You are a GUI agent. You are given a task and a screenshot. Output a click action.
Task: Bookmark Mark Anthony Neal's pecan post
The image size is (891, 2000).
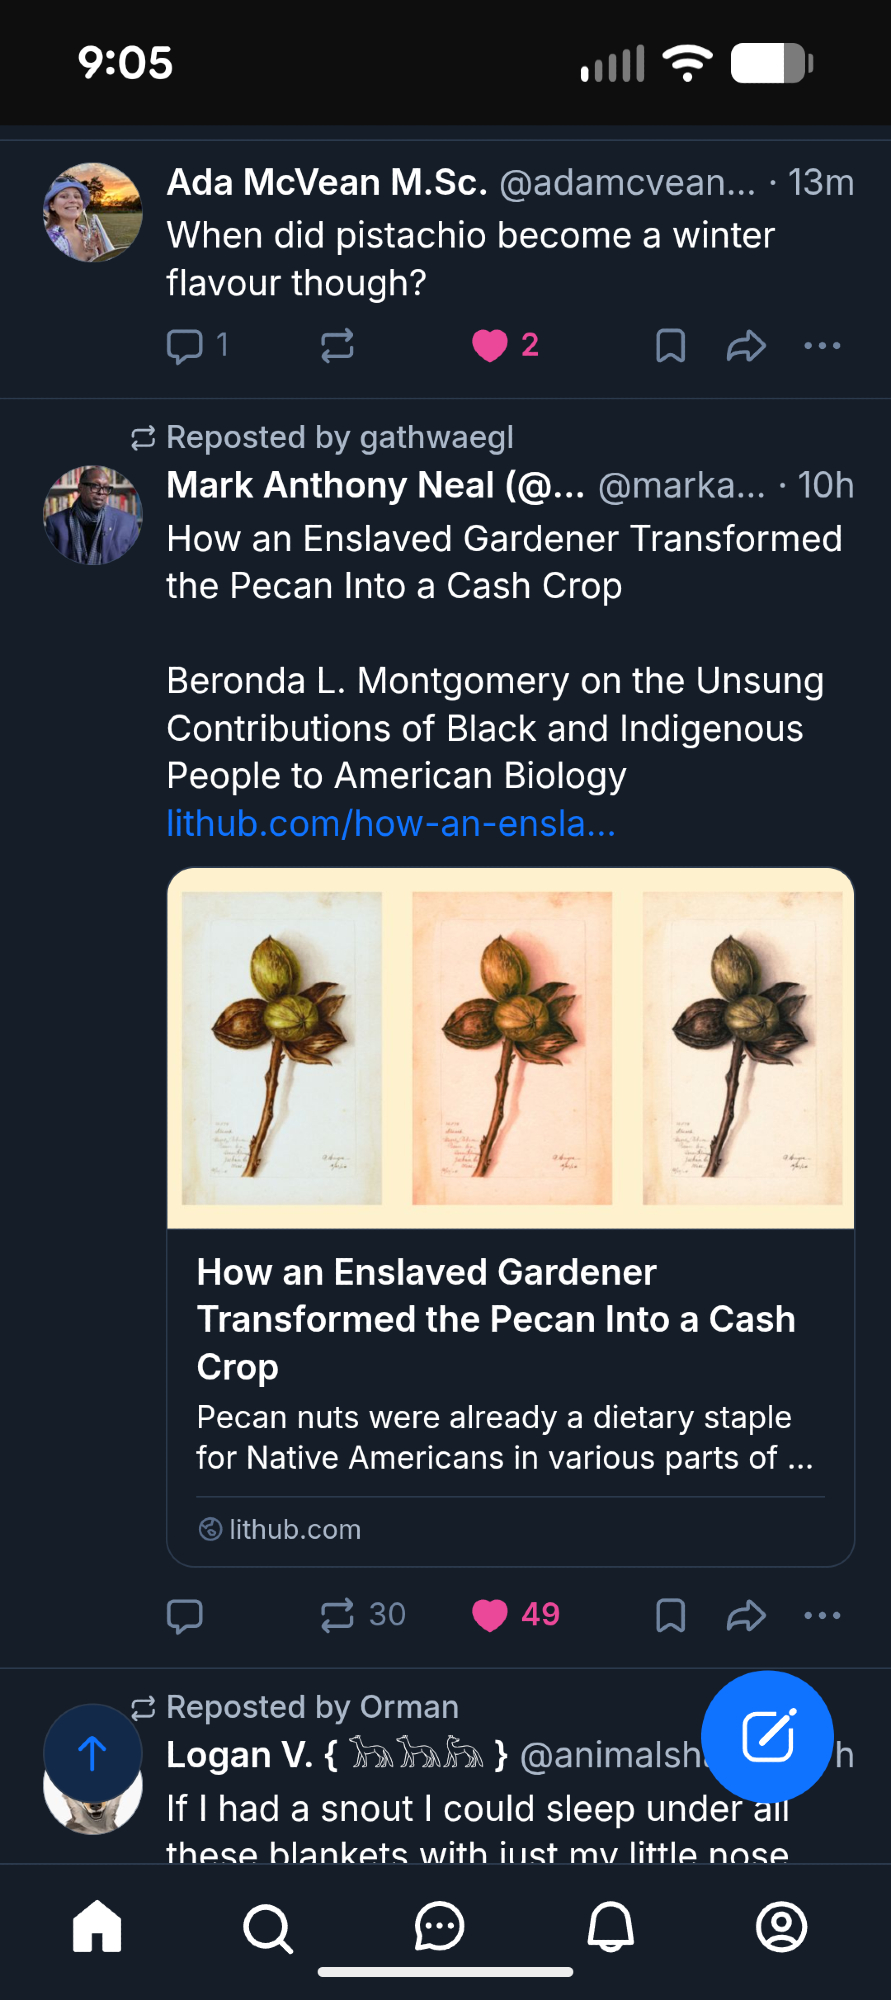tap(670, 1615)
